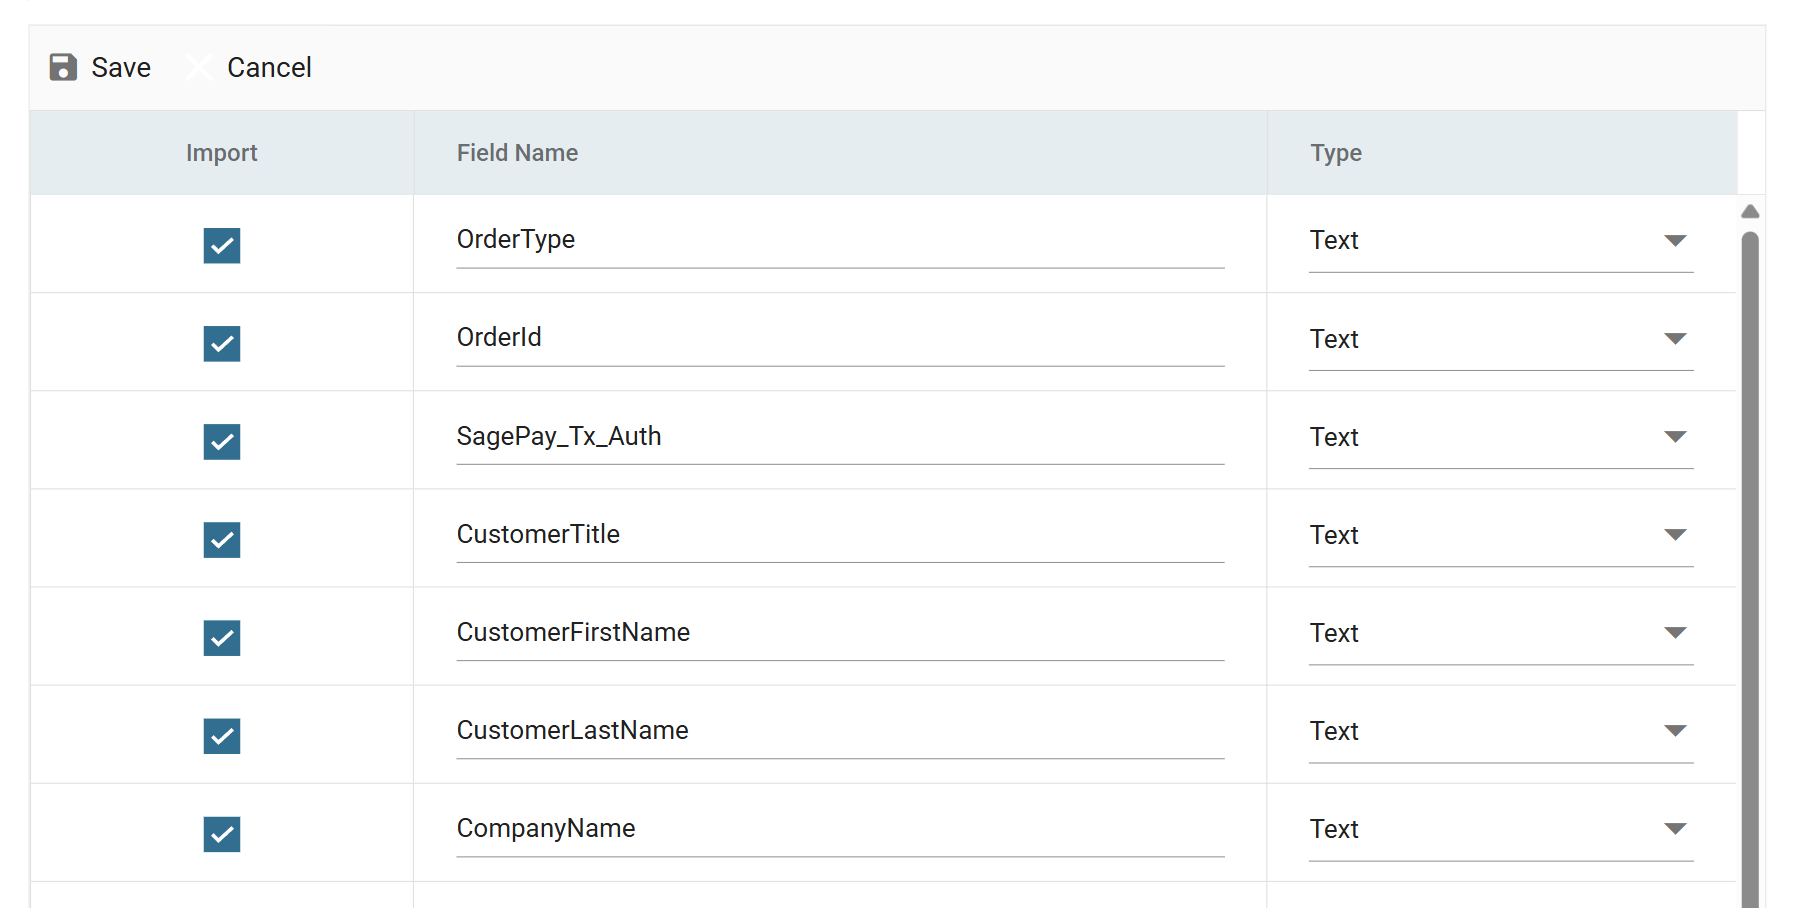Open the Type dropdown for OrderType
This screenshot has height=908, width=1794.
pyautogui.click(x=1501, y=241)
